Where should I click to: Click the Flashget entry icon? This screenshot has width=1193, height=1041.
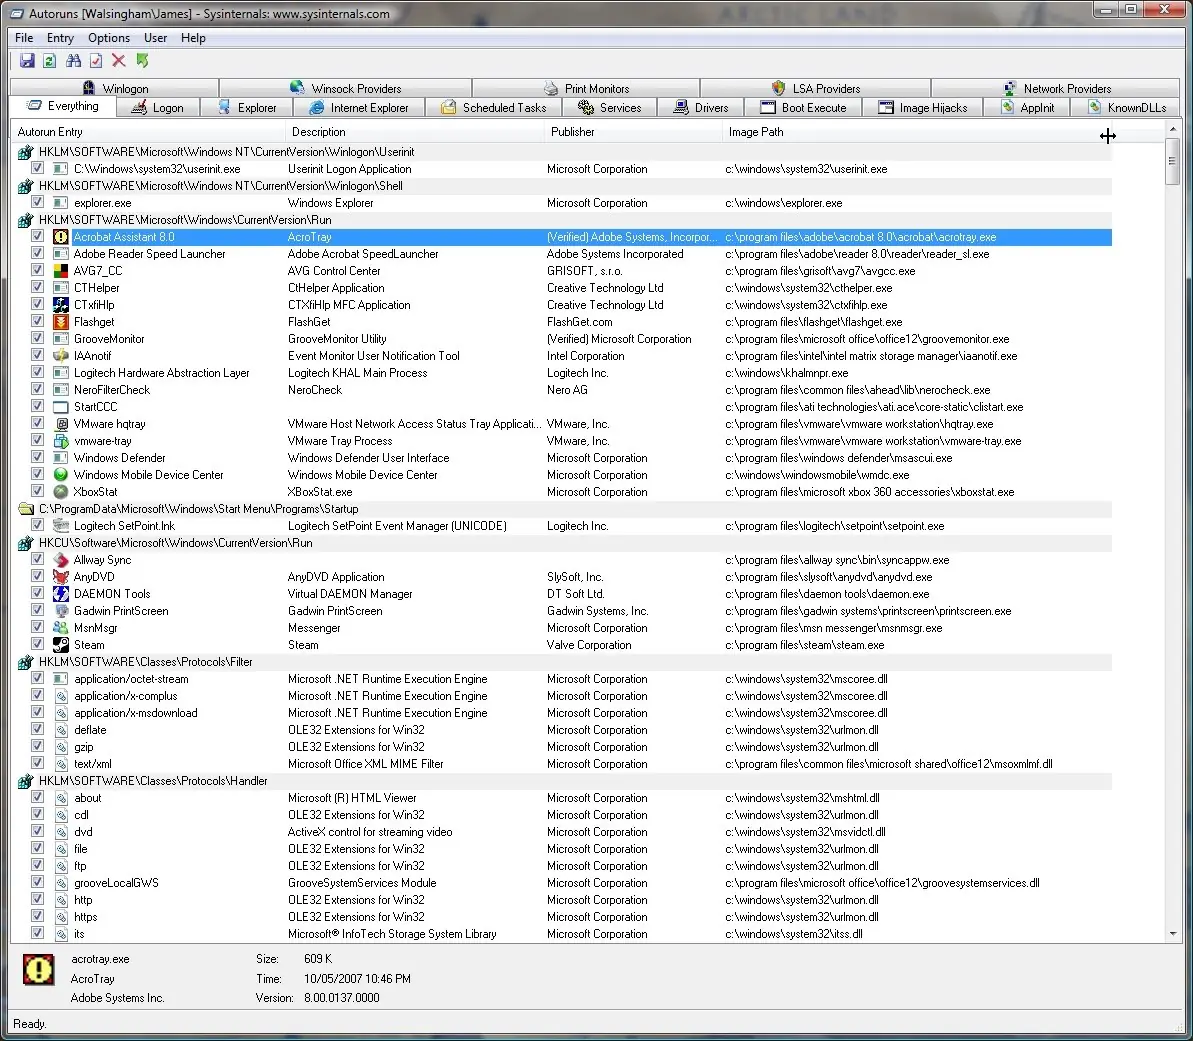pyautogui.click(x=61, y=322)
